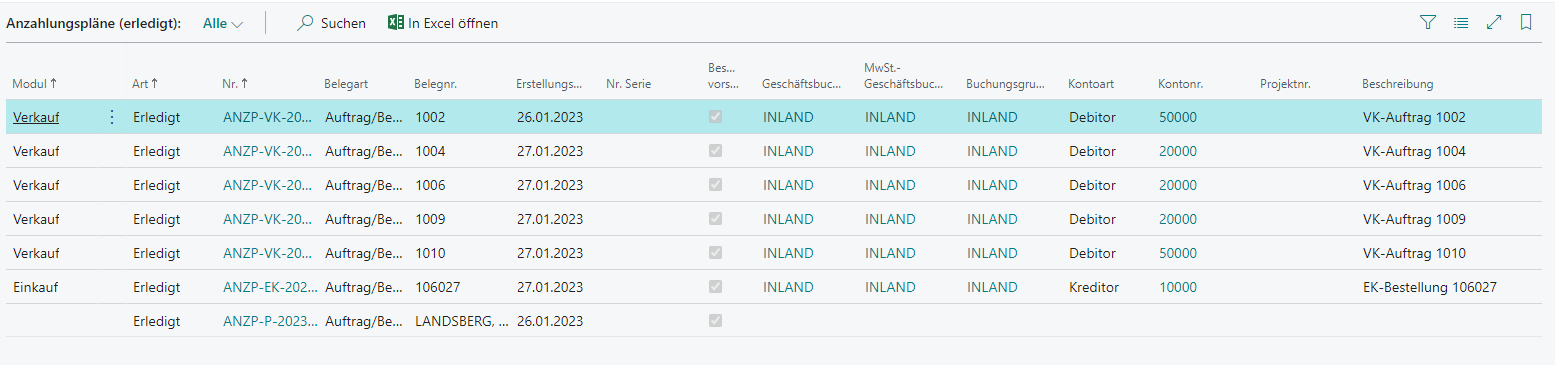Open Nr. column header menu
The image size is (1555, 365).
coord(235,84)
